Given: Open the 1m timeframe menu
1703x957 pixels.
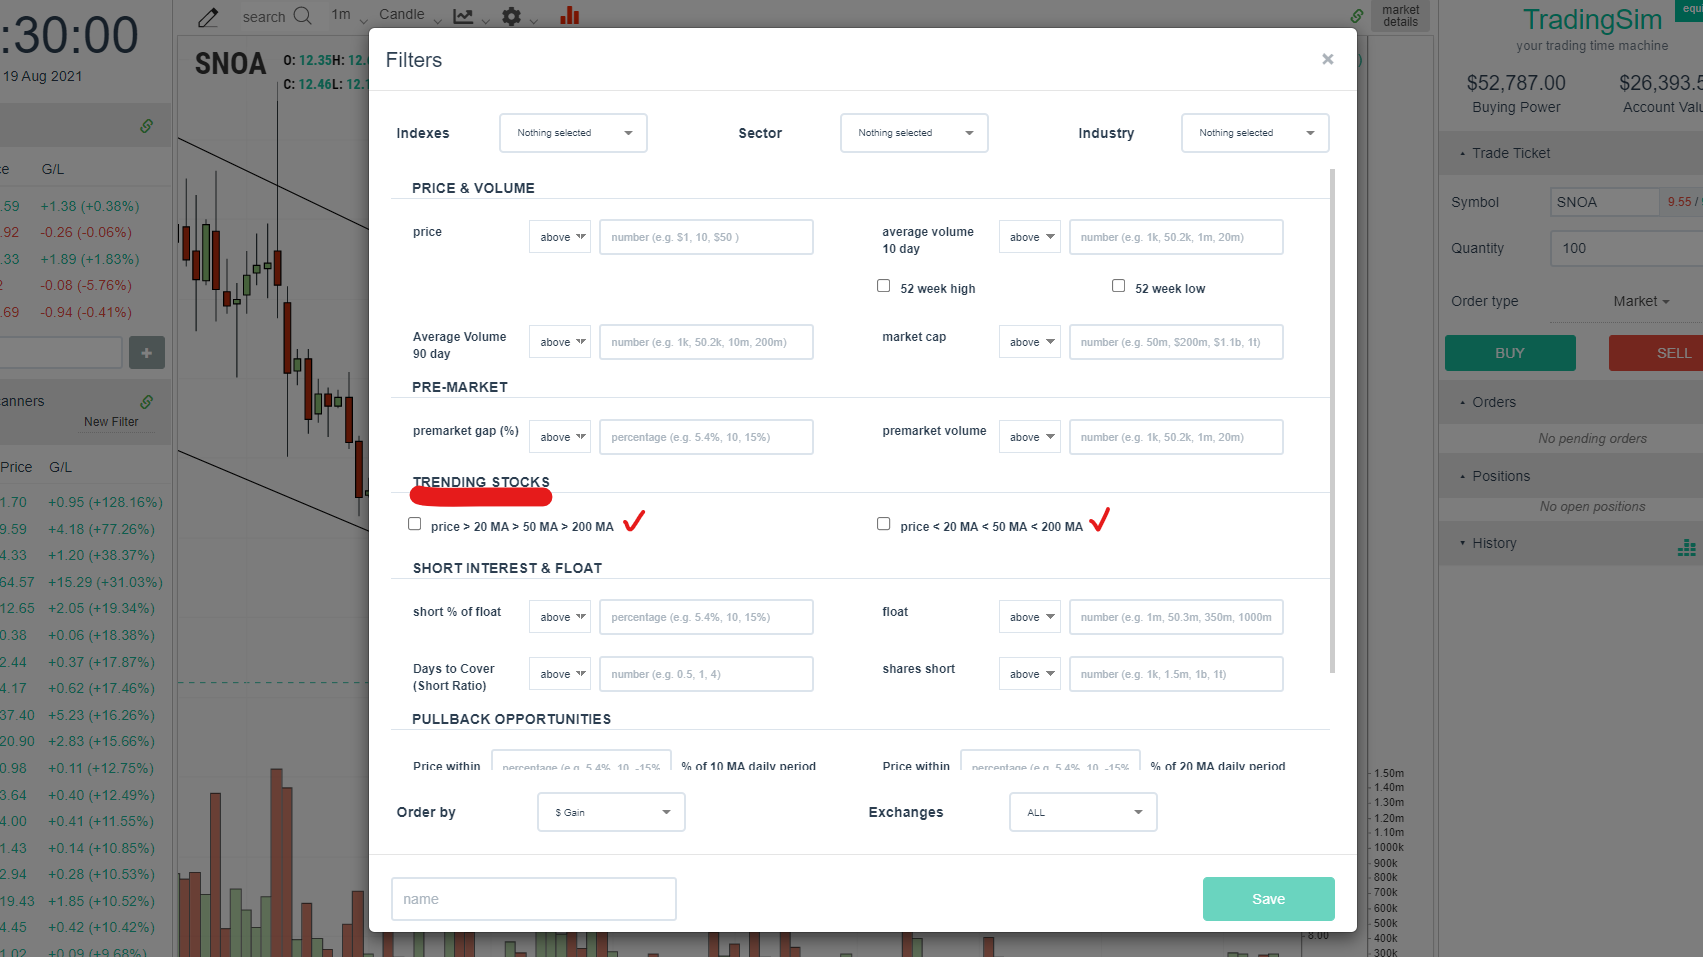Looking at the screenshot, I should pos(345,15).
